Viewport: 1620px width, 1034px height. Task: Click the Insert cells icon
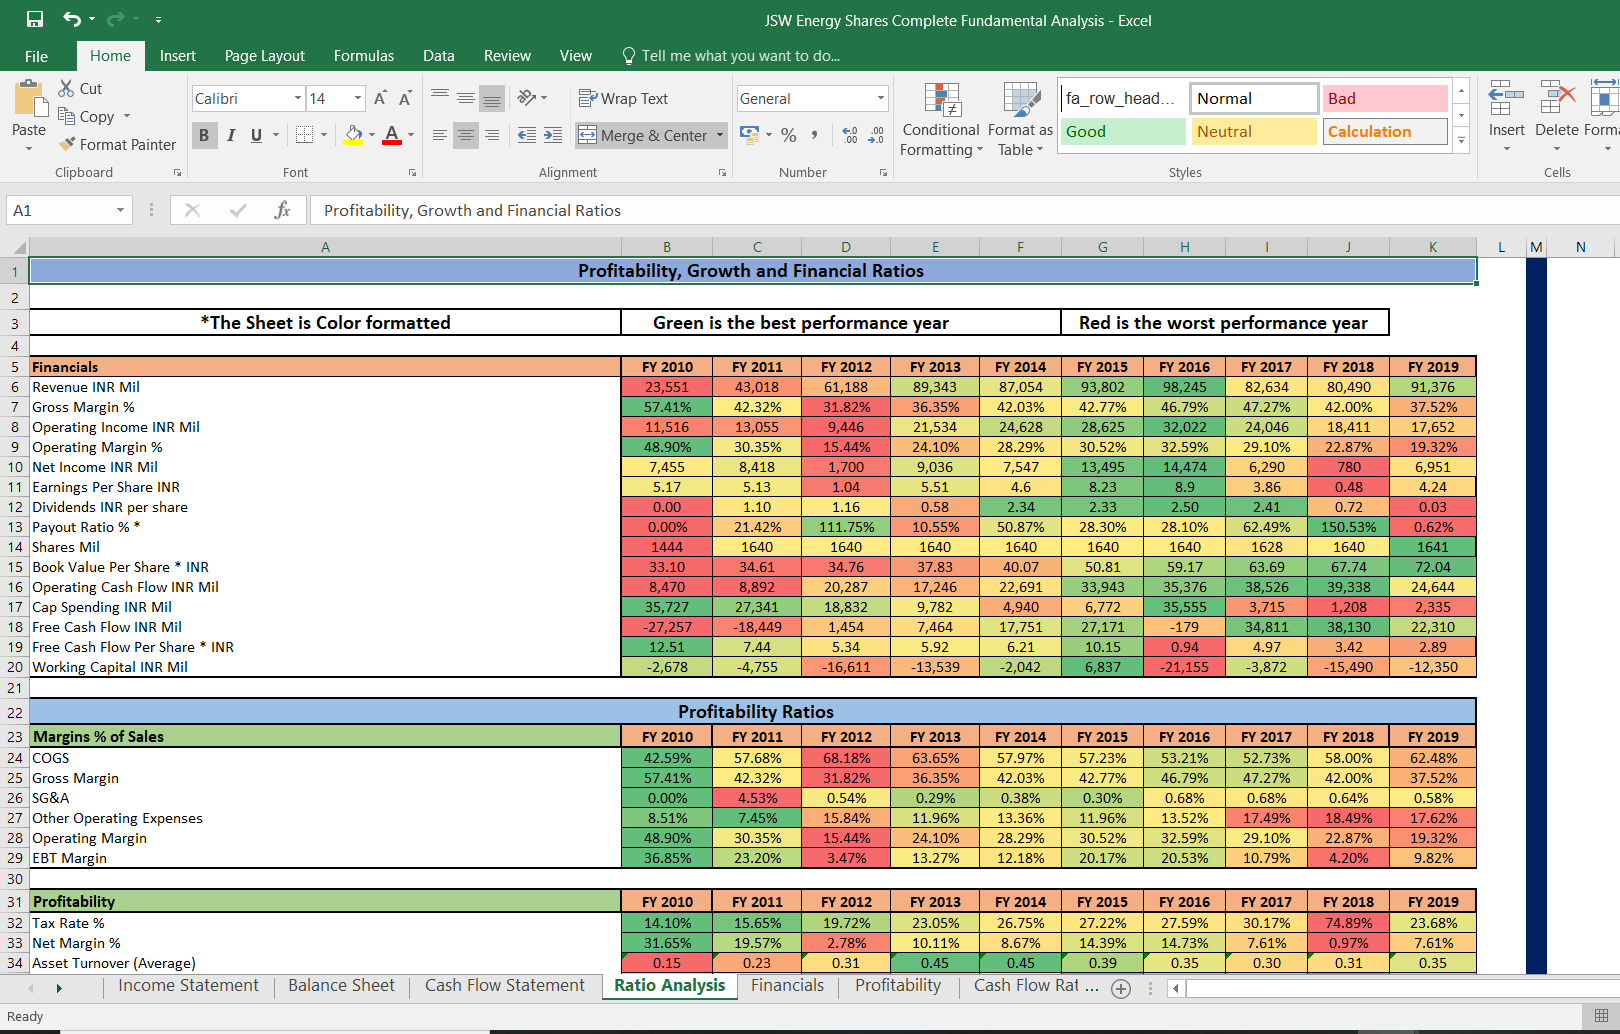coord(1506,98)
